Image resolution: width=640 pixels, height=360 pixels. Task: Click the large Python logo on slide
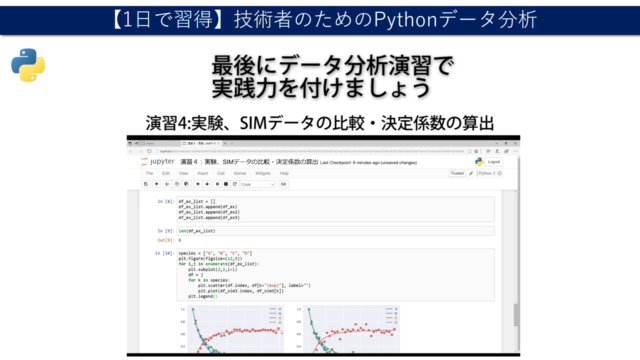(x=28, y=65)
